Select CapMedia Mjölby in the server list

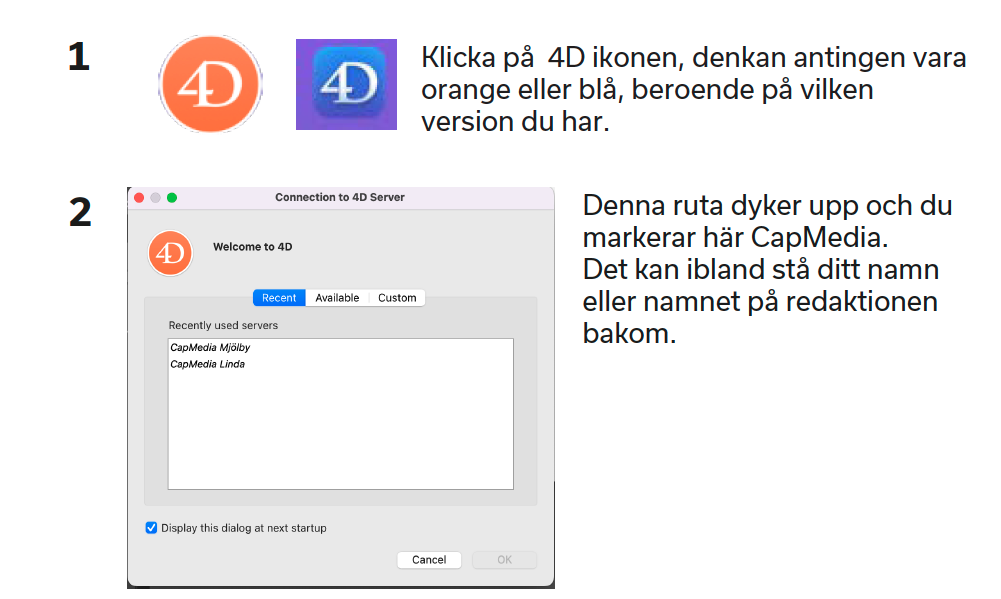209,348
